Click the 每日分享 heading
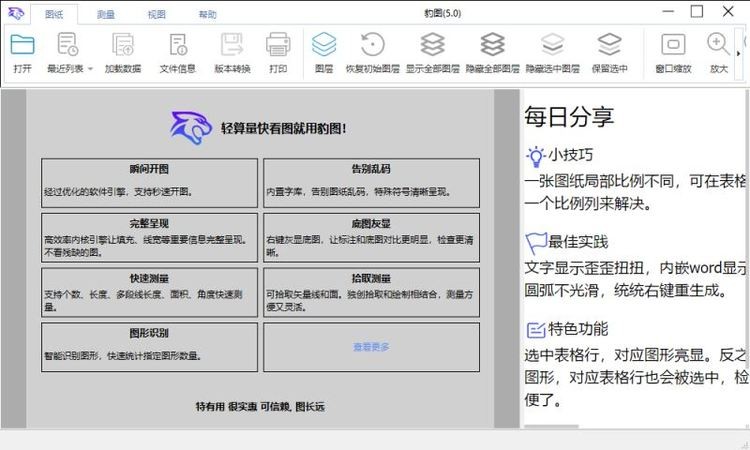Image resolution: width=750 pixels, height=450 pixels. (569, 117)
